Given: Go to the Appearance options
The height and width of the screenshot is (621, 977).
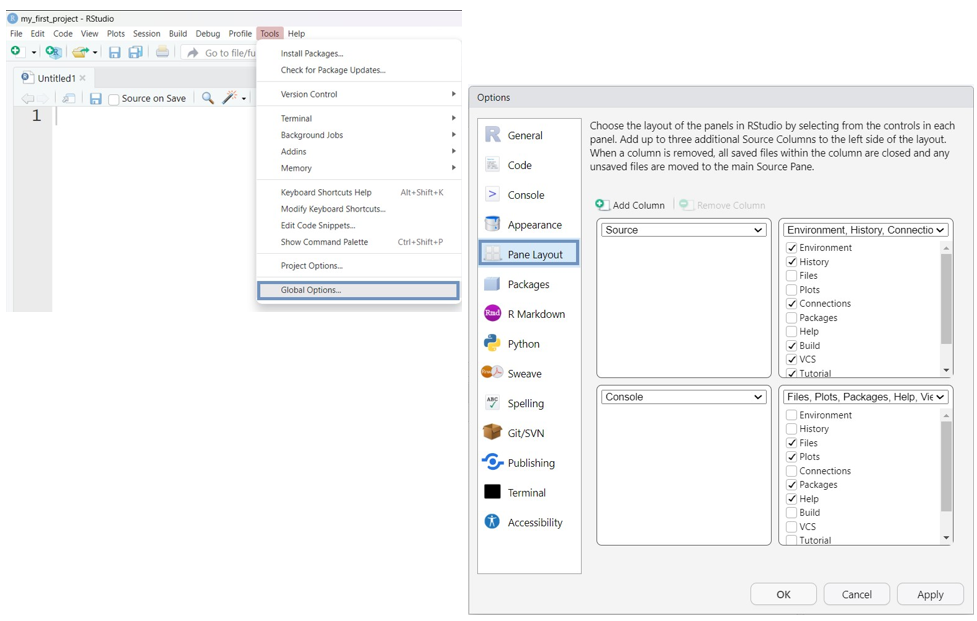Looking at the screenshot, I should point(534,225).
